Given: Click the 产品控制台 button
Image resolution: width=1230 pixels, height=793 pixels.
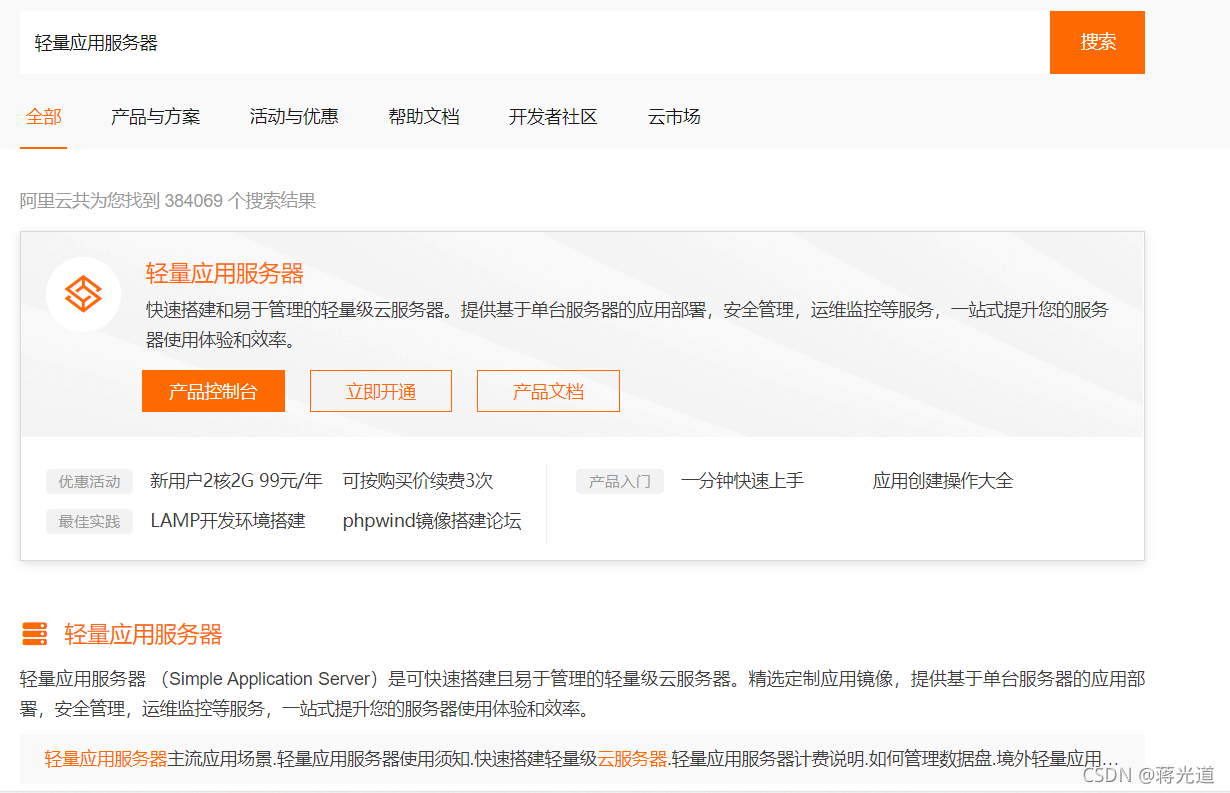Looking at the screenshot, I should (x=213, y=391).
